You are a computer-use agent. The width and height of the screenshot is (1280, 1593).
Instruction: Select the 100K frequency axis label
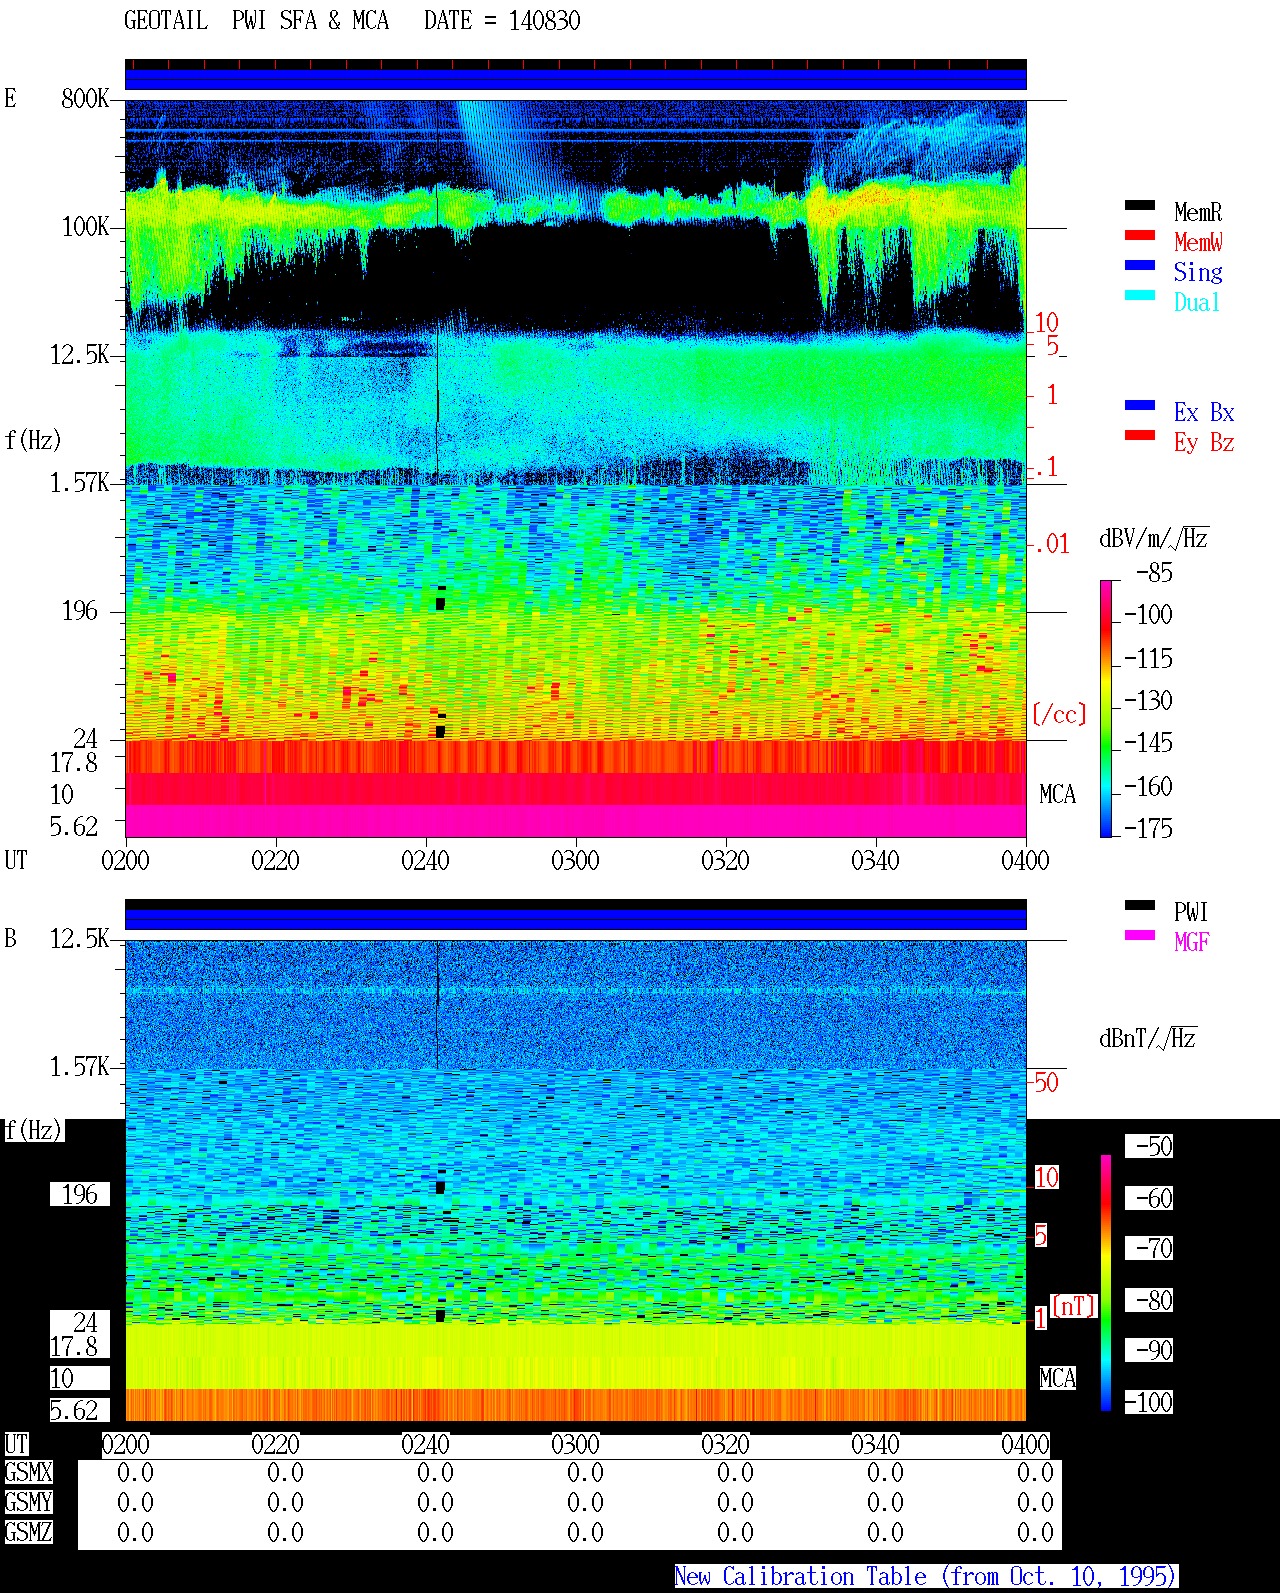click(84, 227)
